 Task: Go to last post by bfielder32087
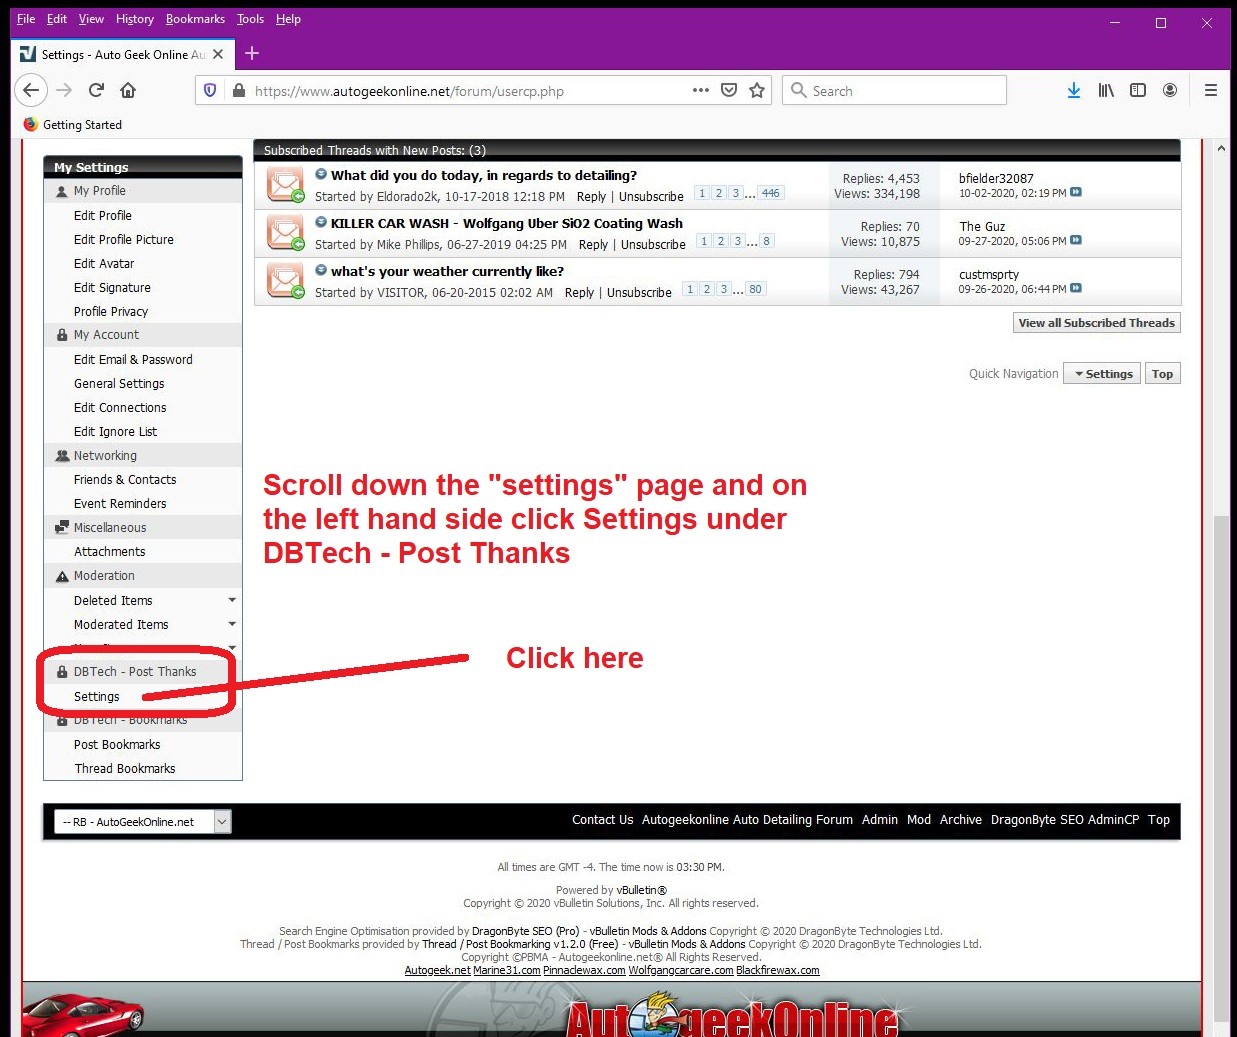pyautogui.click(x=1076, y=192)
